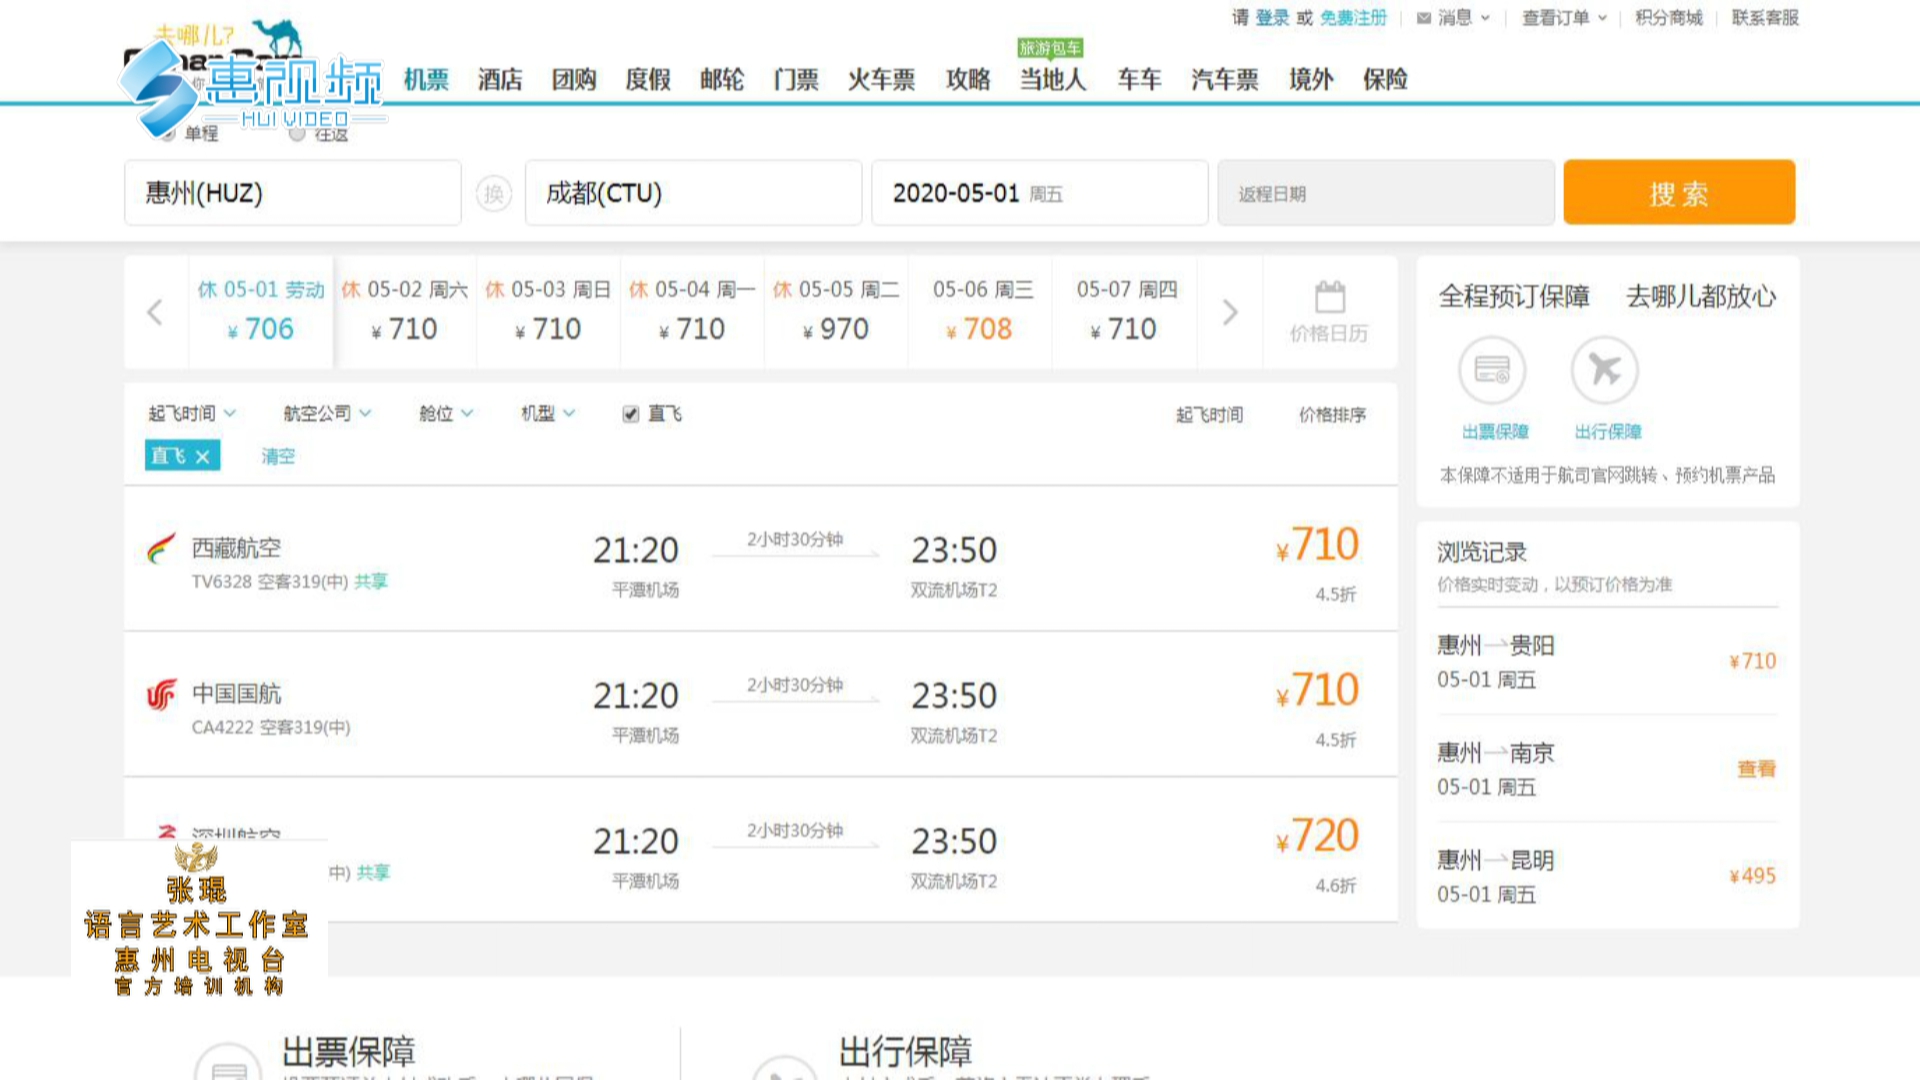1920x1080 pixels.
Task: Click the 西藏航空 airline logo
Action: coord(161,548)
